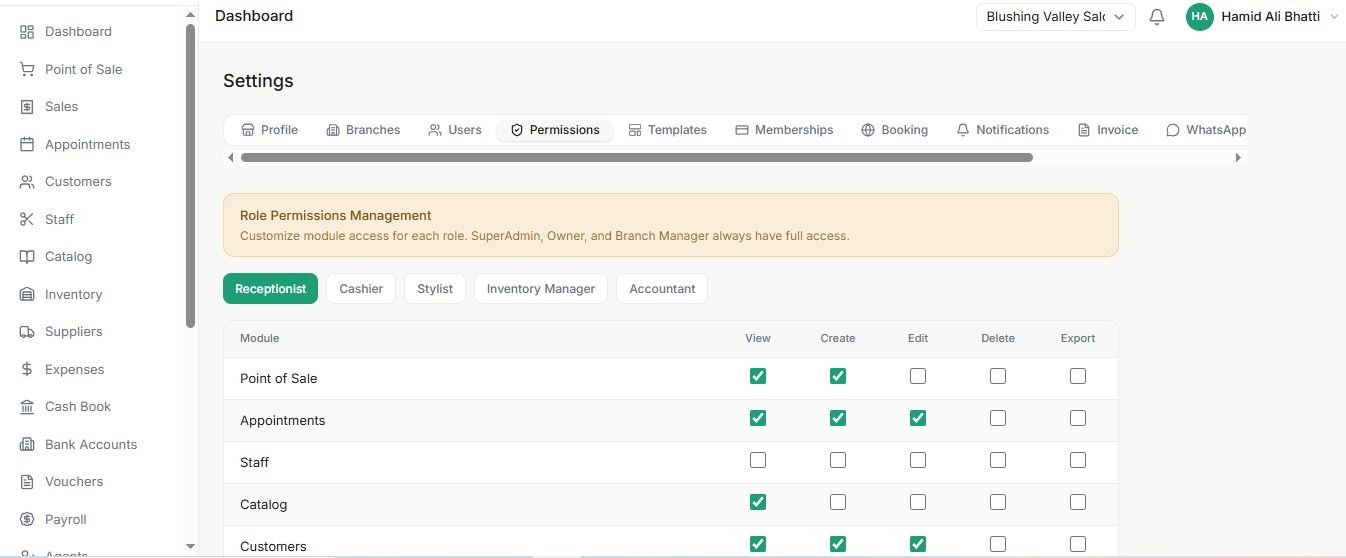Open the Booking settings tab
The height and width of the screenshot is (558, 1346).
[x=895, y=130]
